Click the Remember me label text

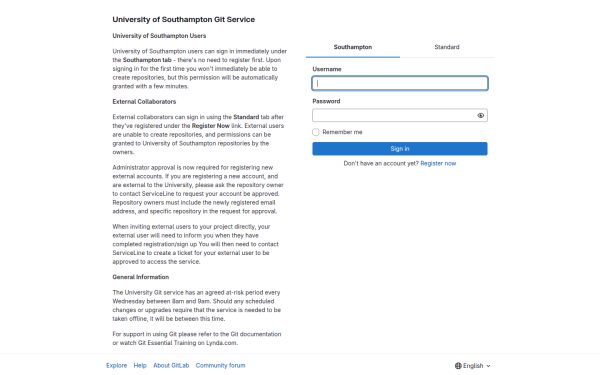342,132
